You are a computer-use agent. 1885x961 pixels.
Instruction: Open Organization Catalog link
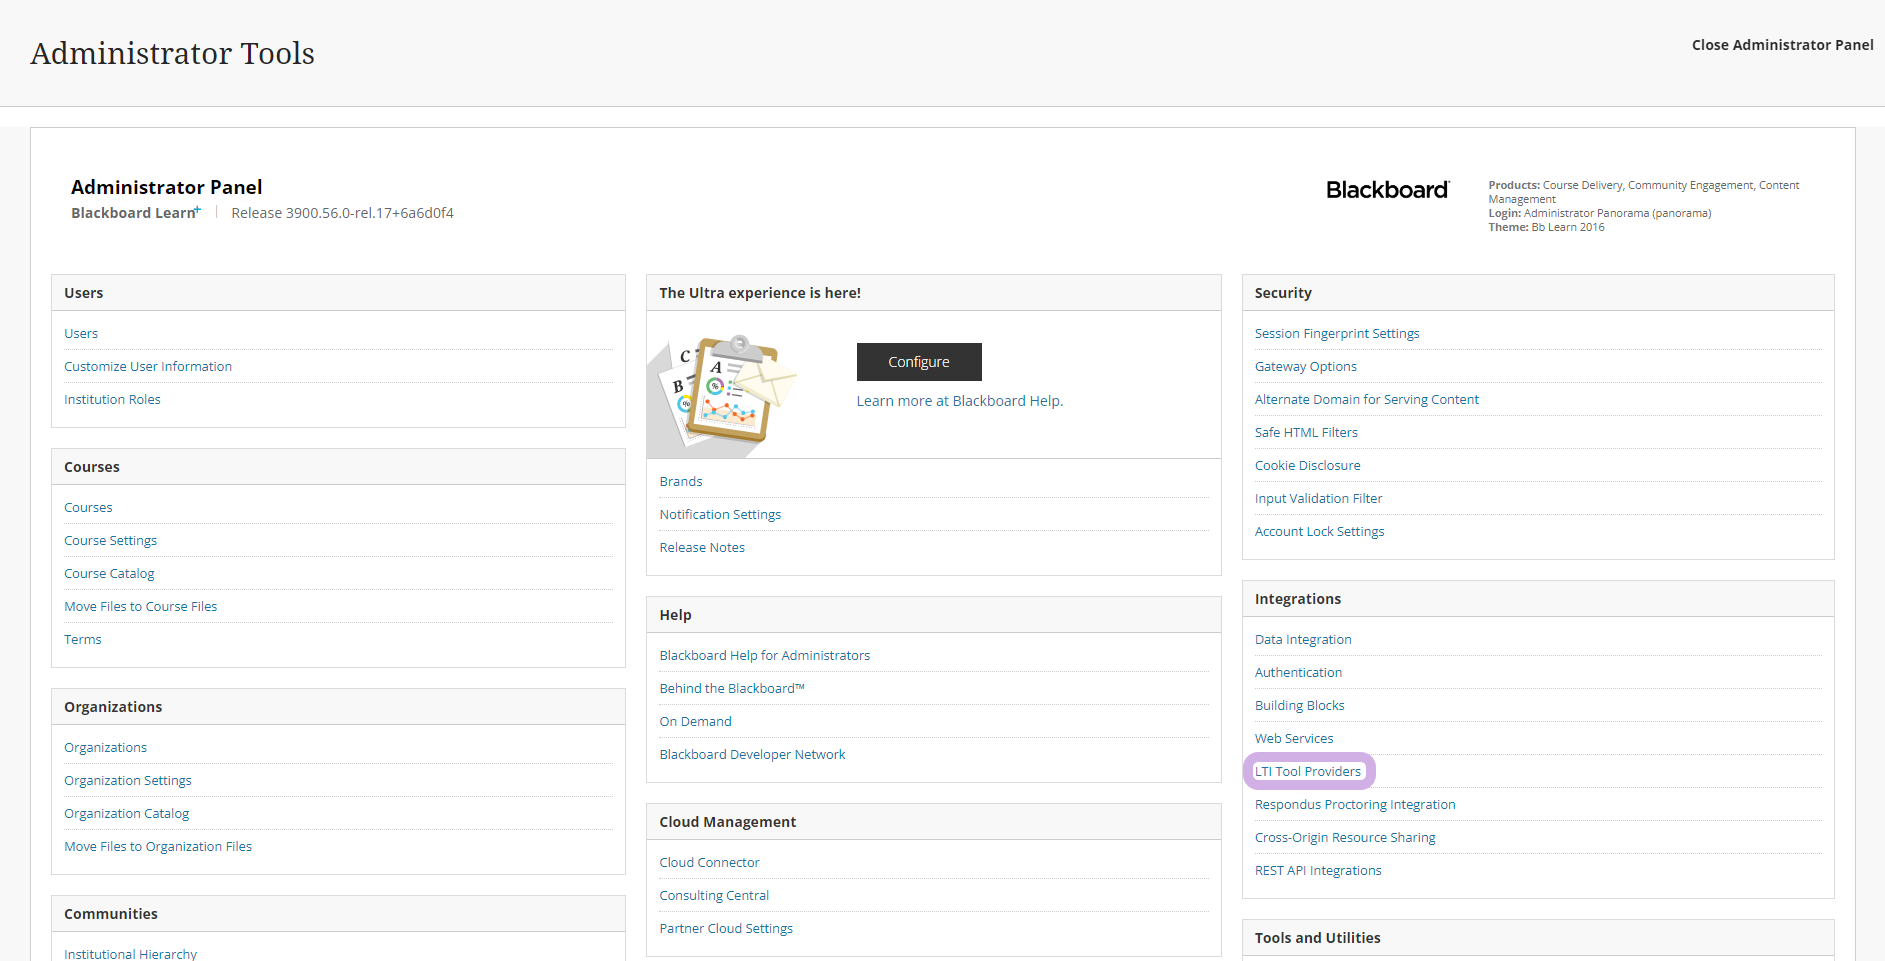pos(126,814)
